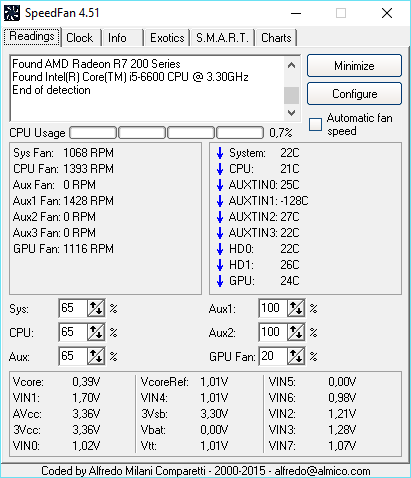The width and height of the screenshot is (411, 478).
Task: Close the SpeedFan window
Action: pyautogui.click(x=387, y=13)
